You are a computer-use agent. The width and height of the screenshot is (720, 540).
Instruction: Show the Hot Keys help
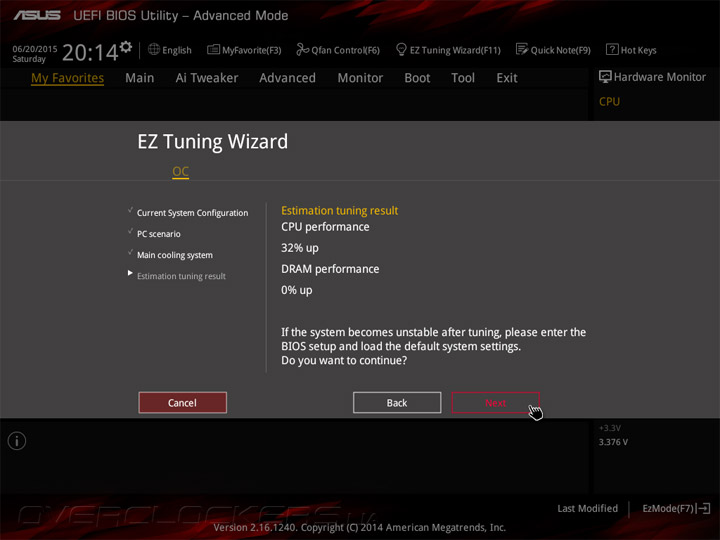(631, 50)
